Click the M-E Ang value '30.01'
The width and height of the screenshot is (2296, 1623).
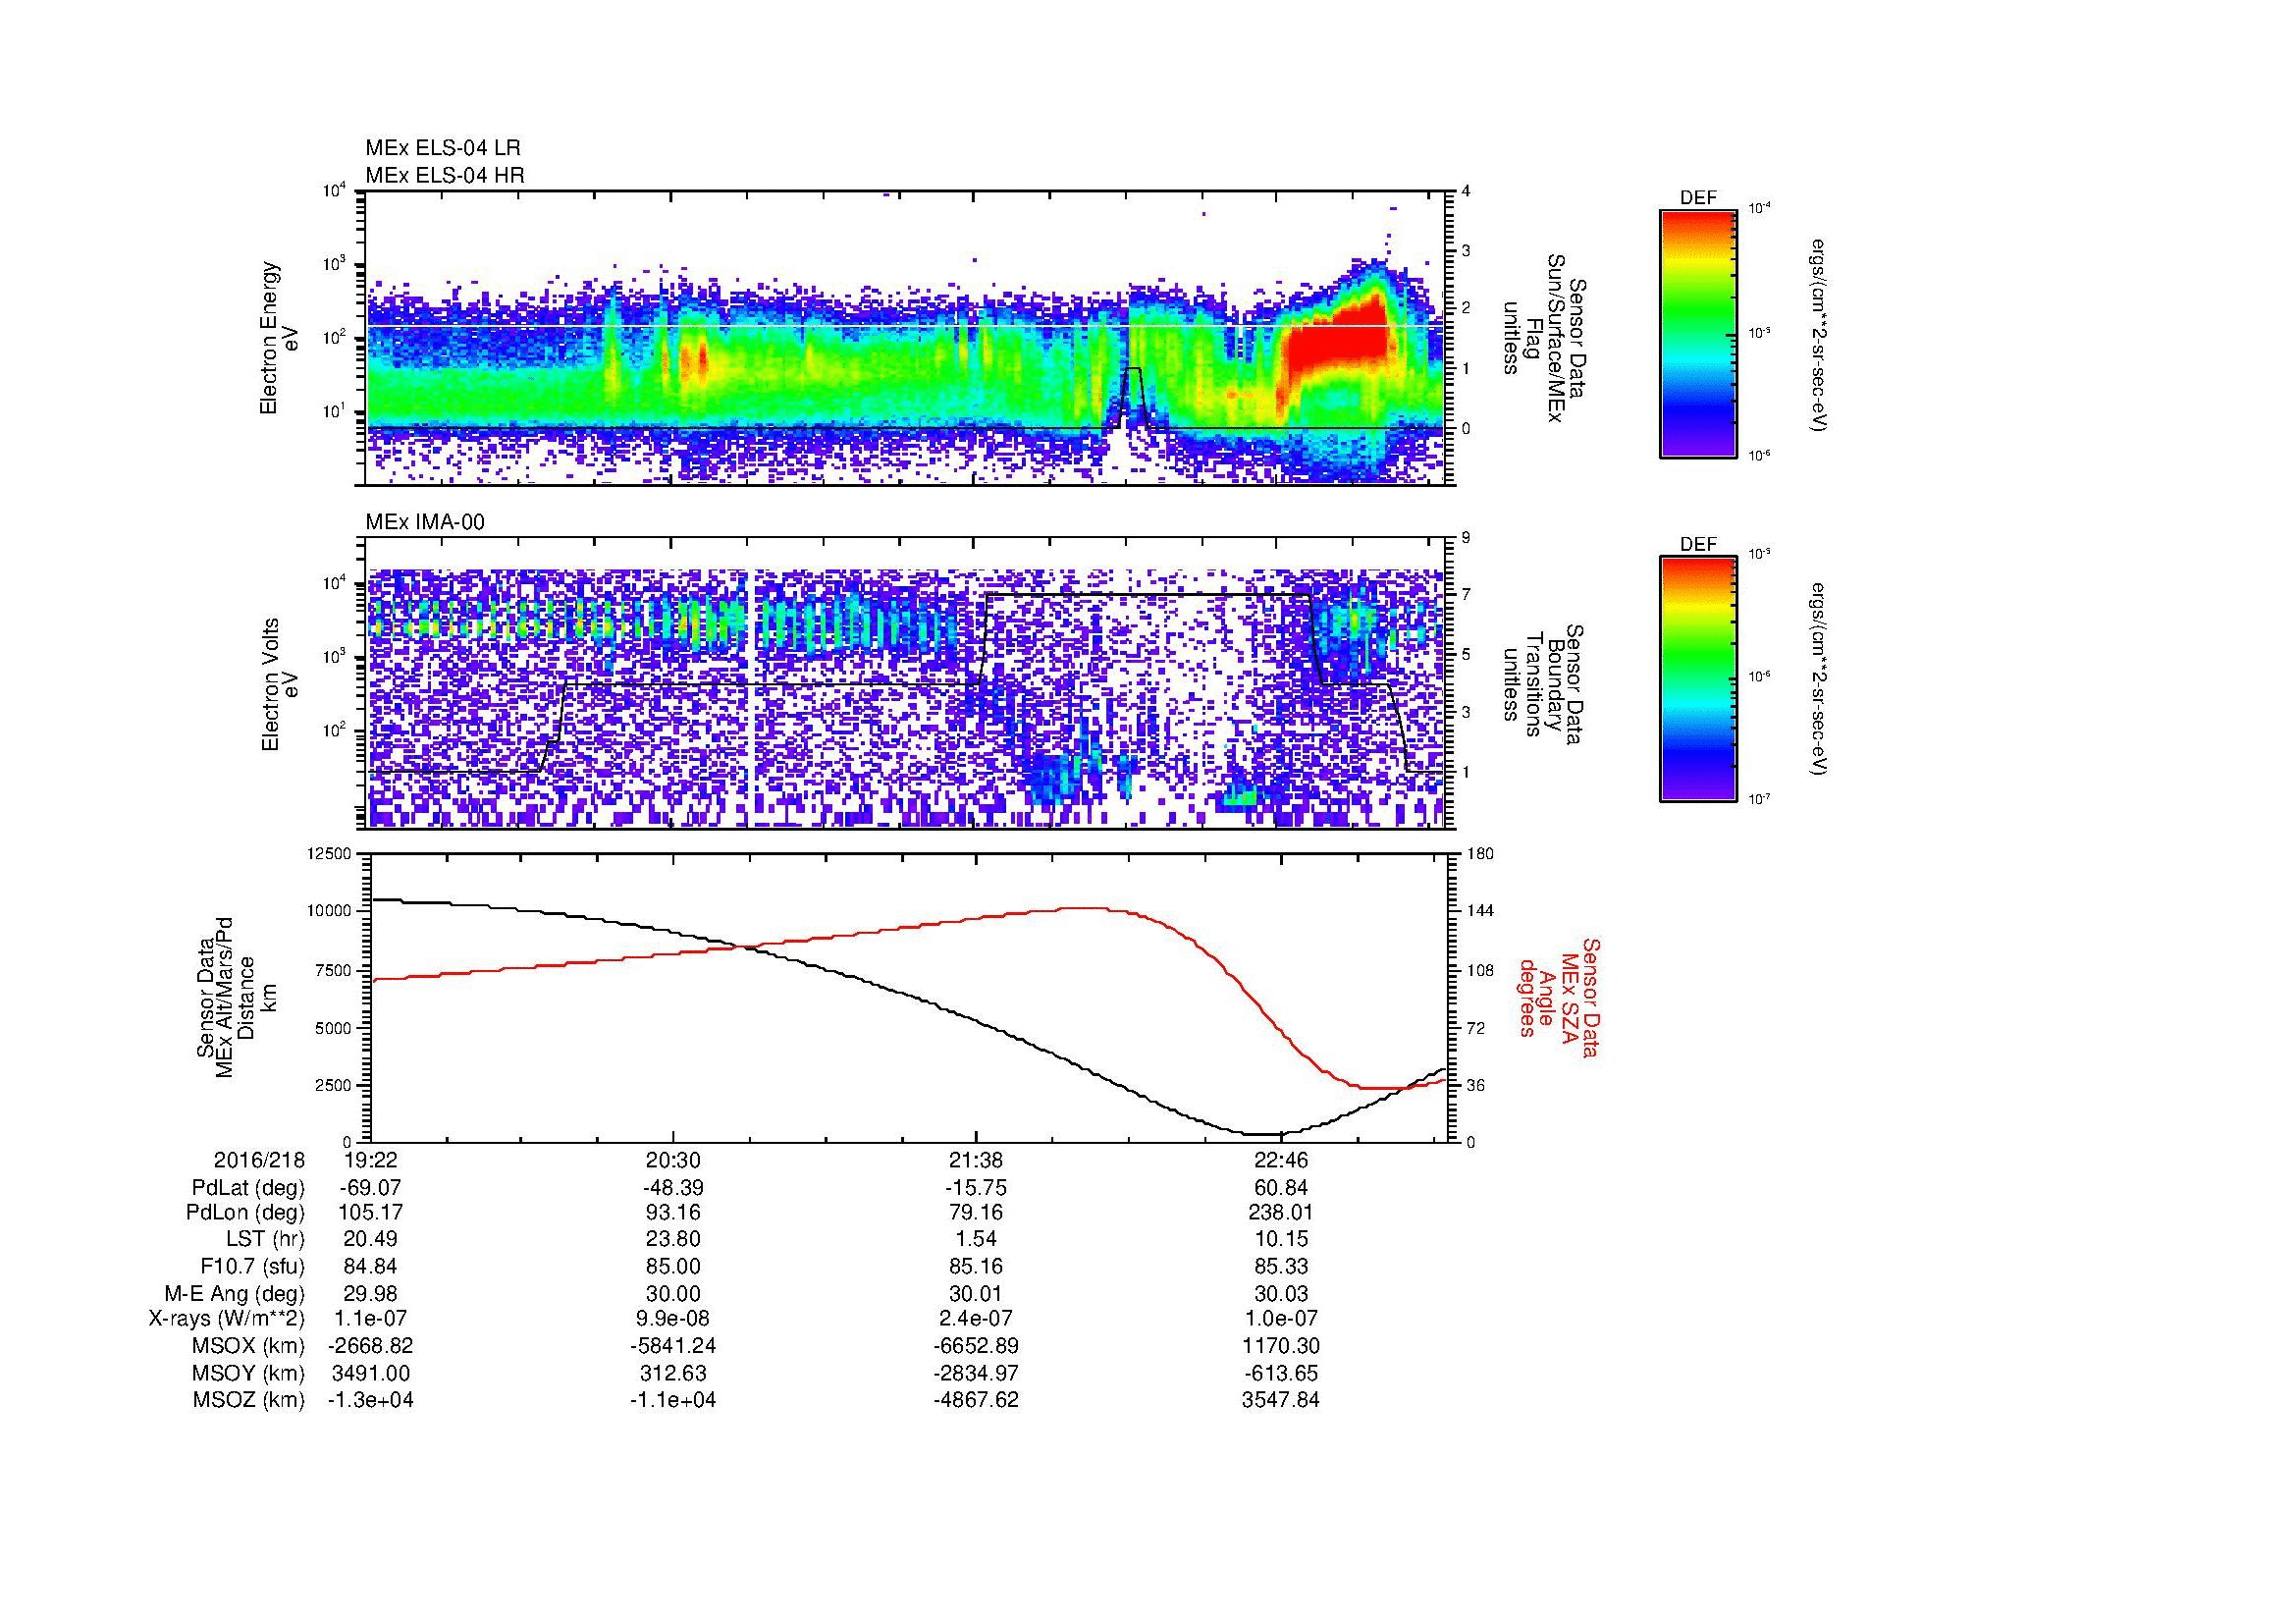pos(976,1293)
